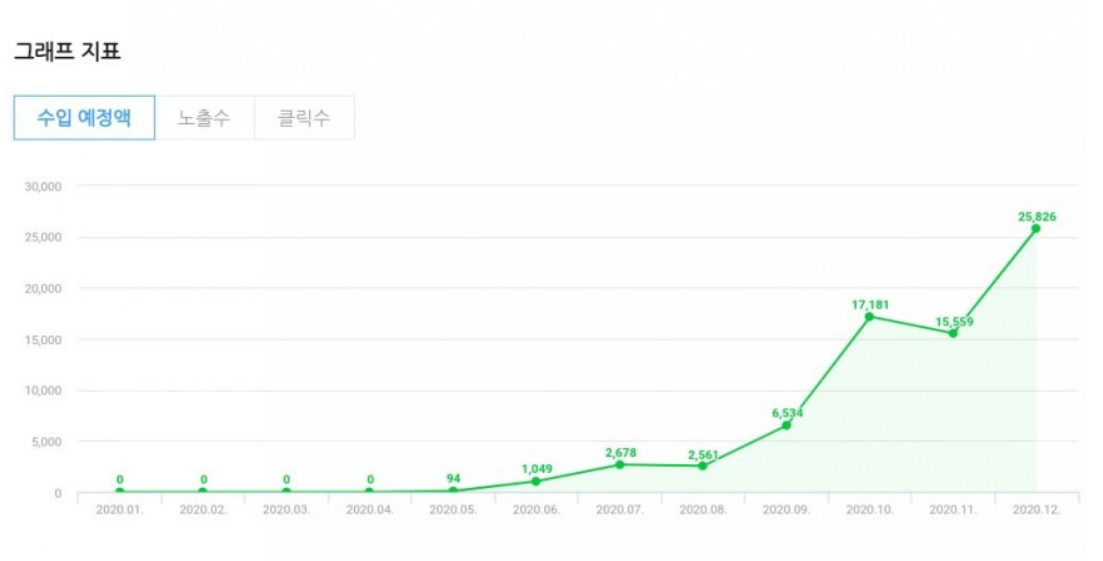Click the 2020.05 data point (94)

(453, 490)
